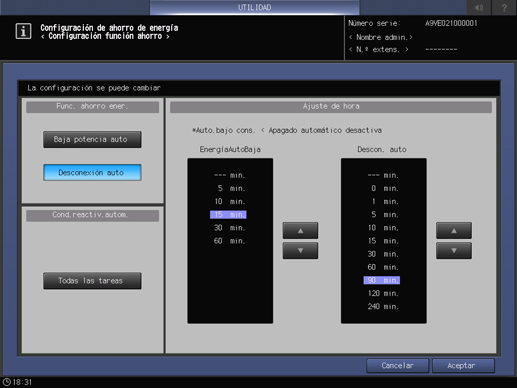The image size is (517, 388).
Task: Choose 30 min. in EnergíaAutoBaja list
Action: pyautogui.click(x=229, y=228)
